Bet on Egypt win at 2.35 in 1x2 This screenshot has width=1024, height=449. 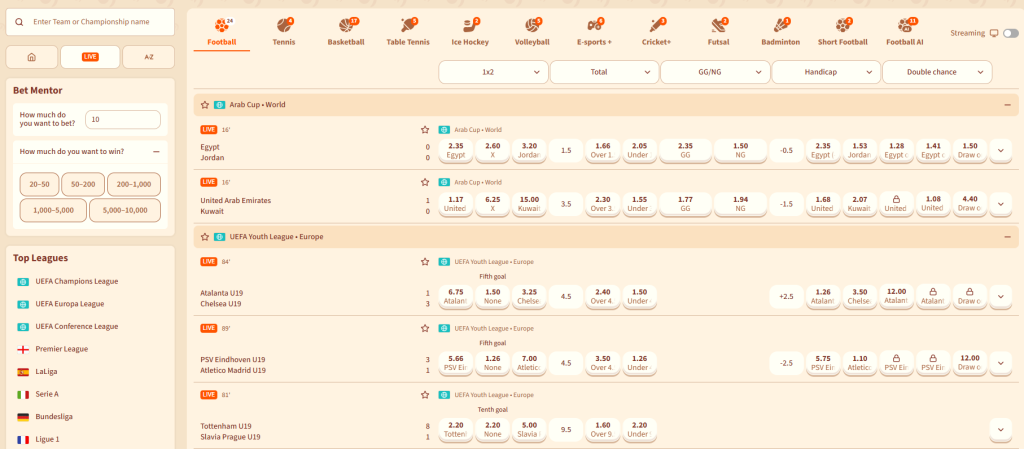click(x=456, y=151)
